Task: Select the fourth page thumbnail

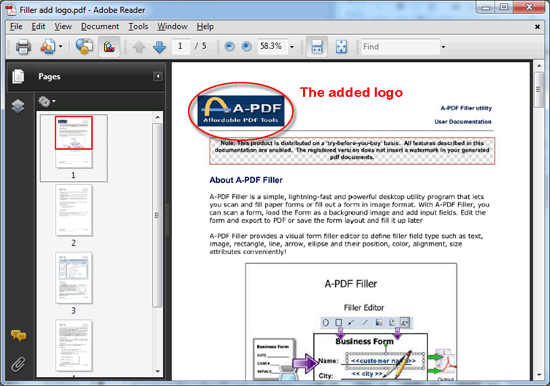Action: [x=74, y=346]
